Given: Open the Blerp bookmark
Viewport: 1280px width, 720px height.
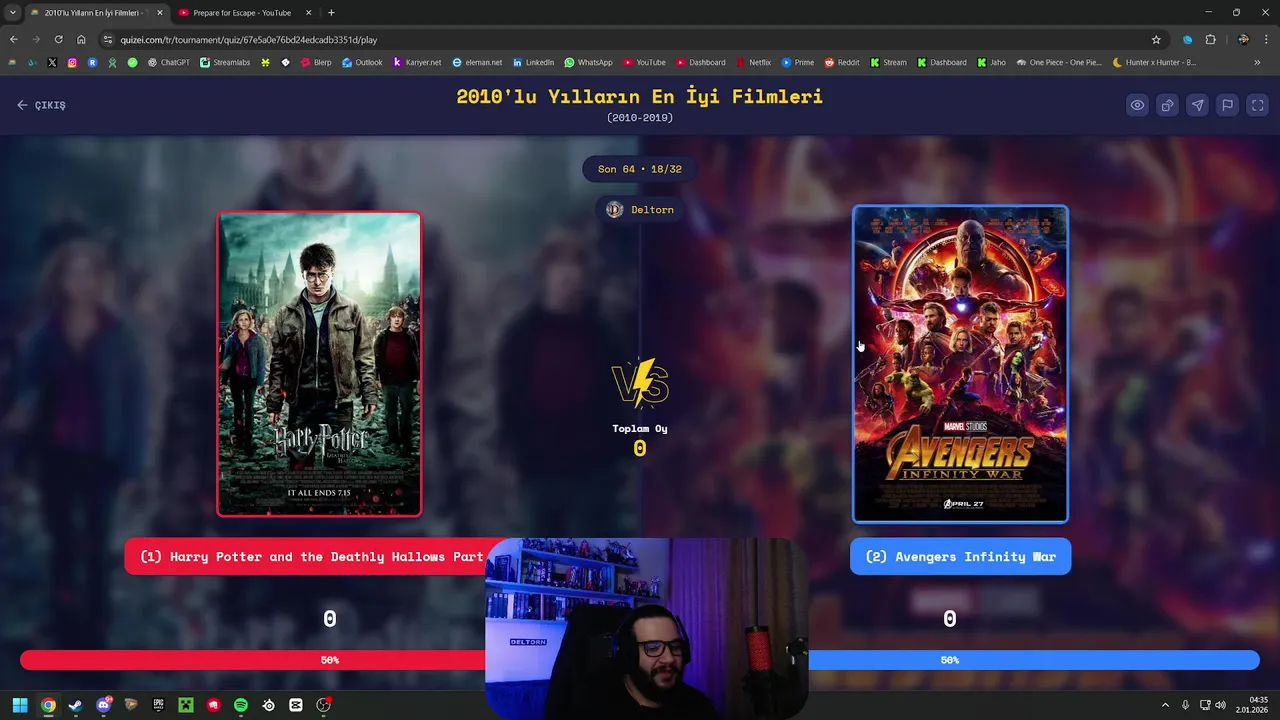Looking at the screenshot, I should (x=316, y=62).
